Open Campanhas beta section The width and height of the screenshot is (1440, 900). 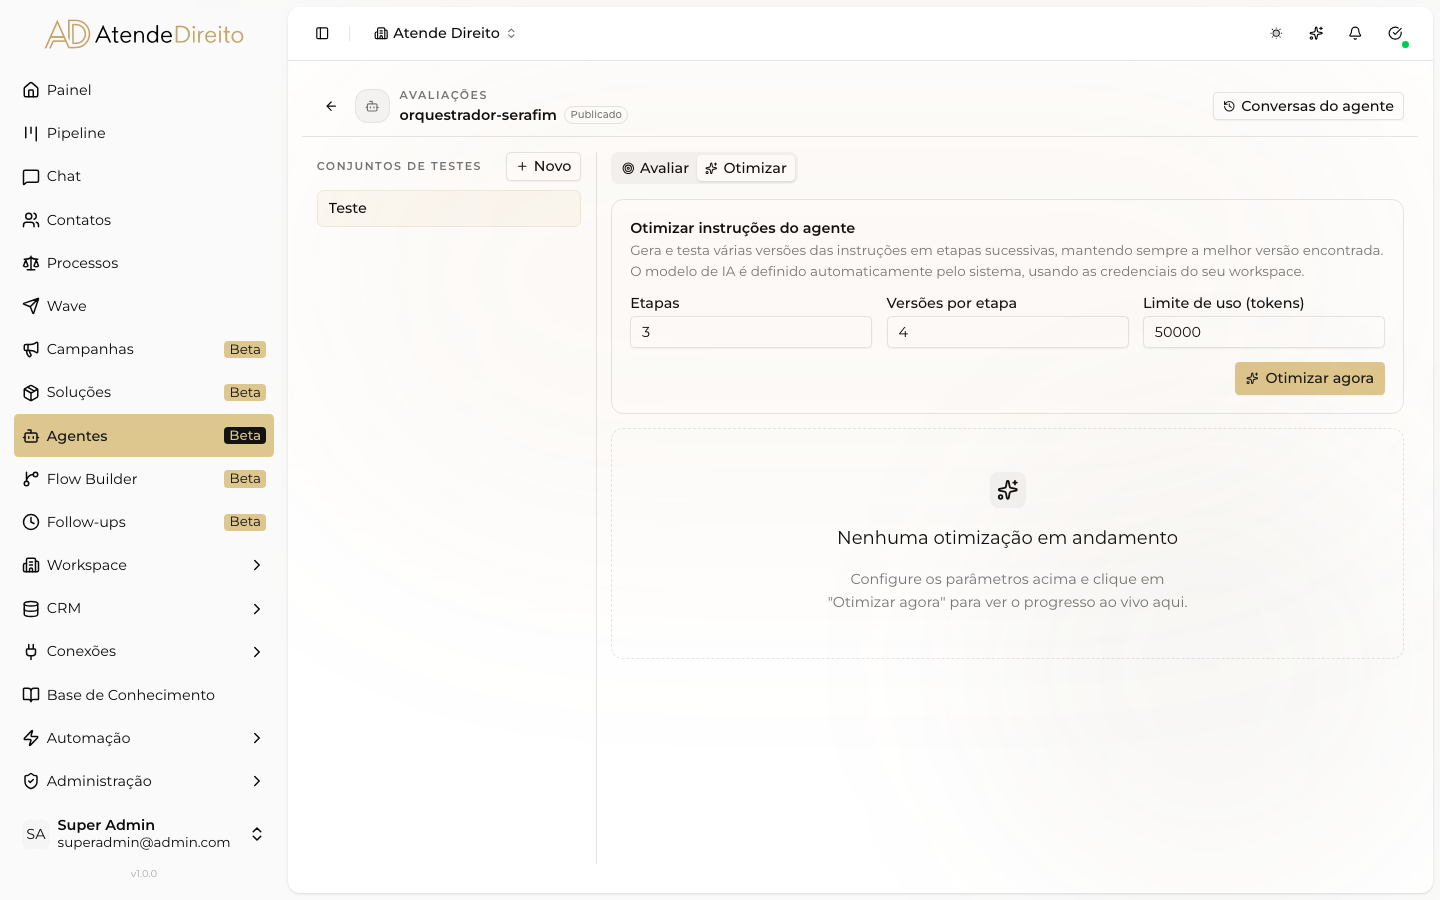(x=144, y=349)
